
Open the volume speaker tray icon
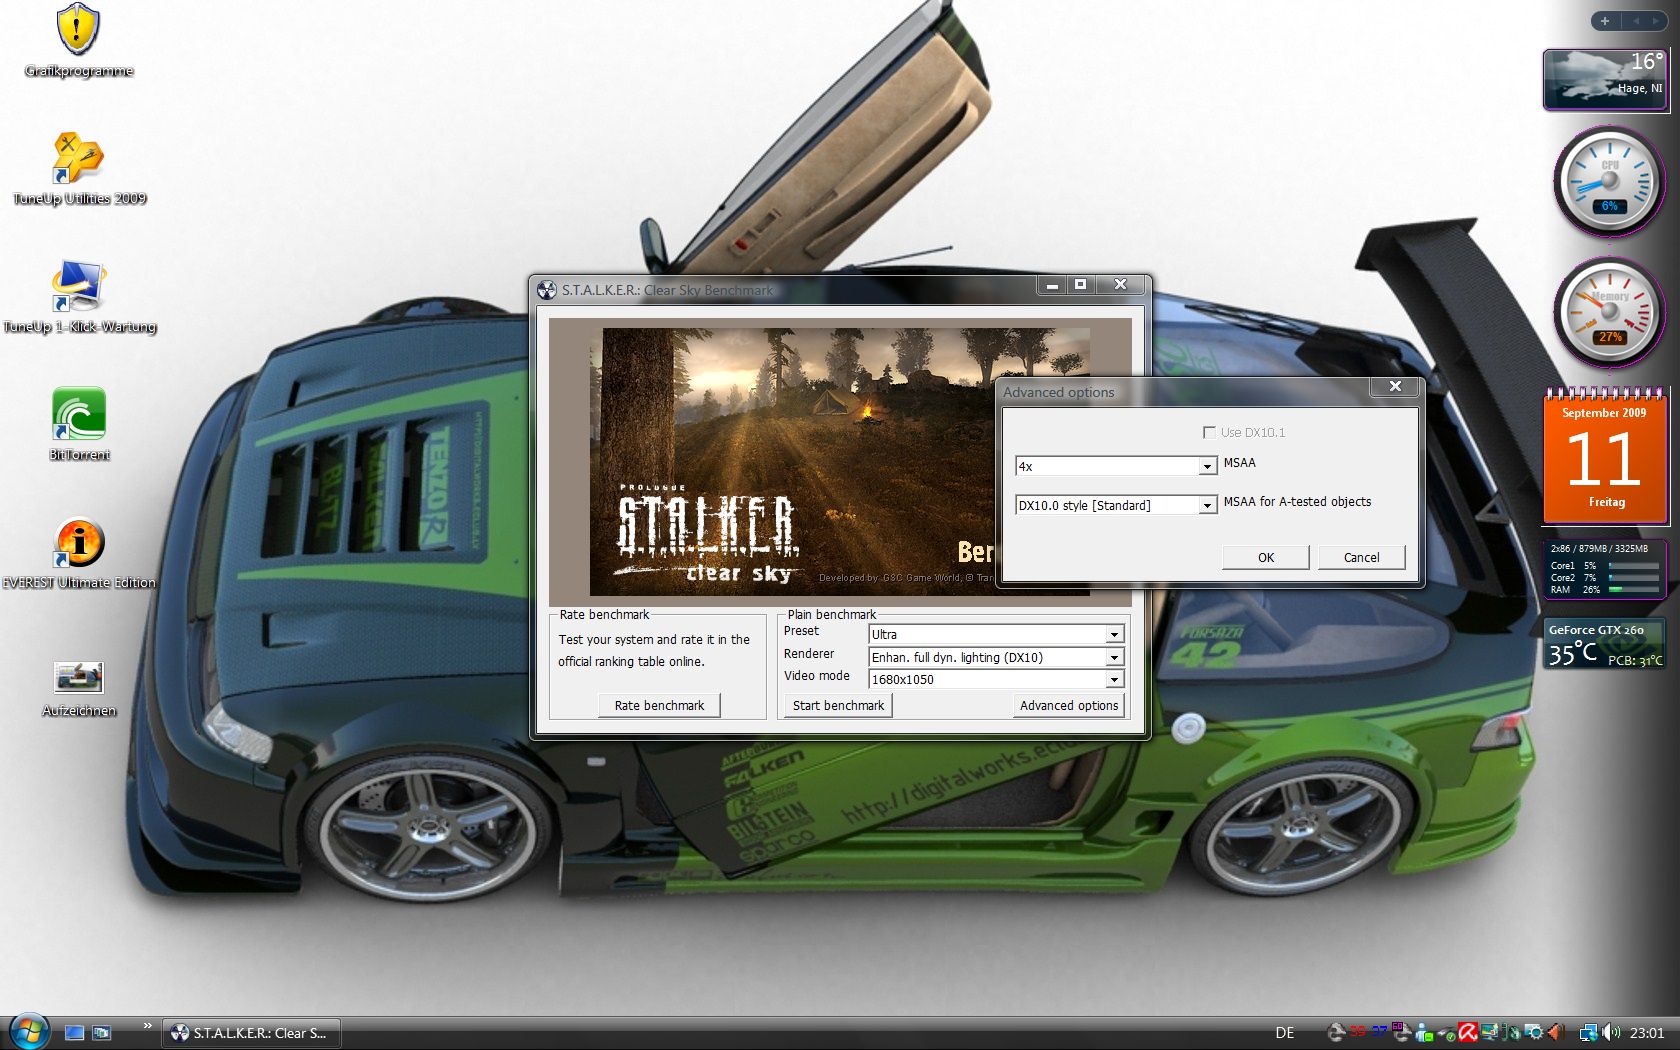coord(1611,1032)
